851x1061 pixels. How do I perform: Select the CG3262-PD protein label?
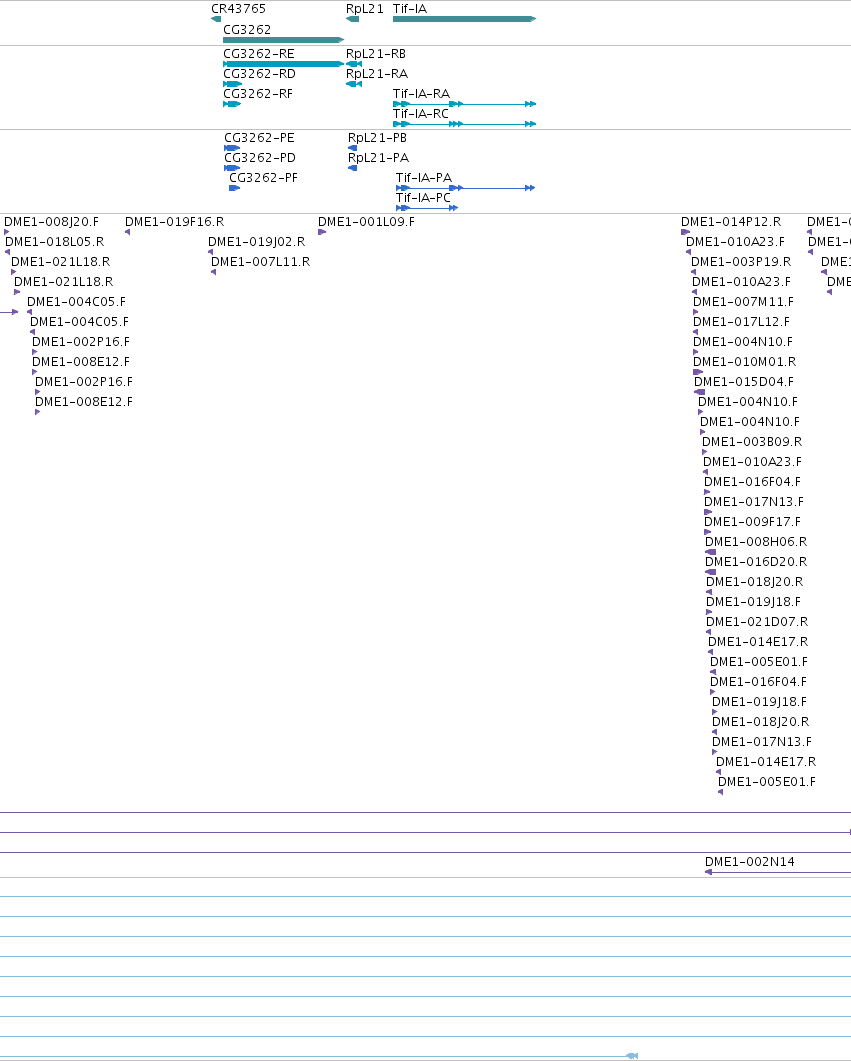(x=260, y=158)
